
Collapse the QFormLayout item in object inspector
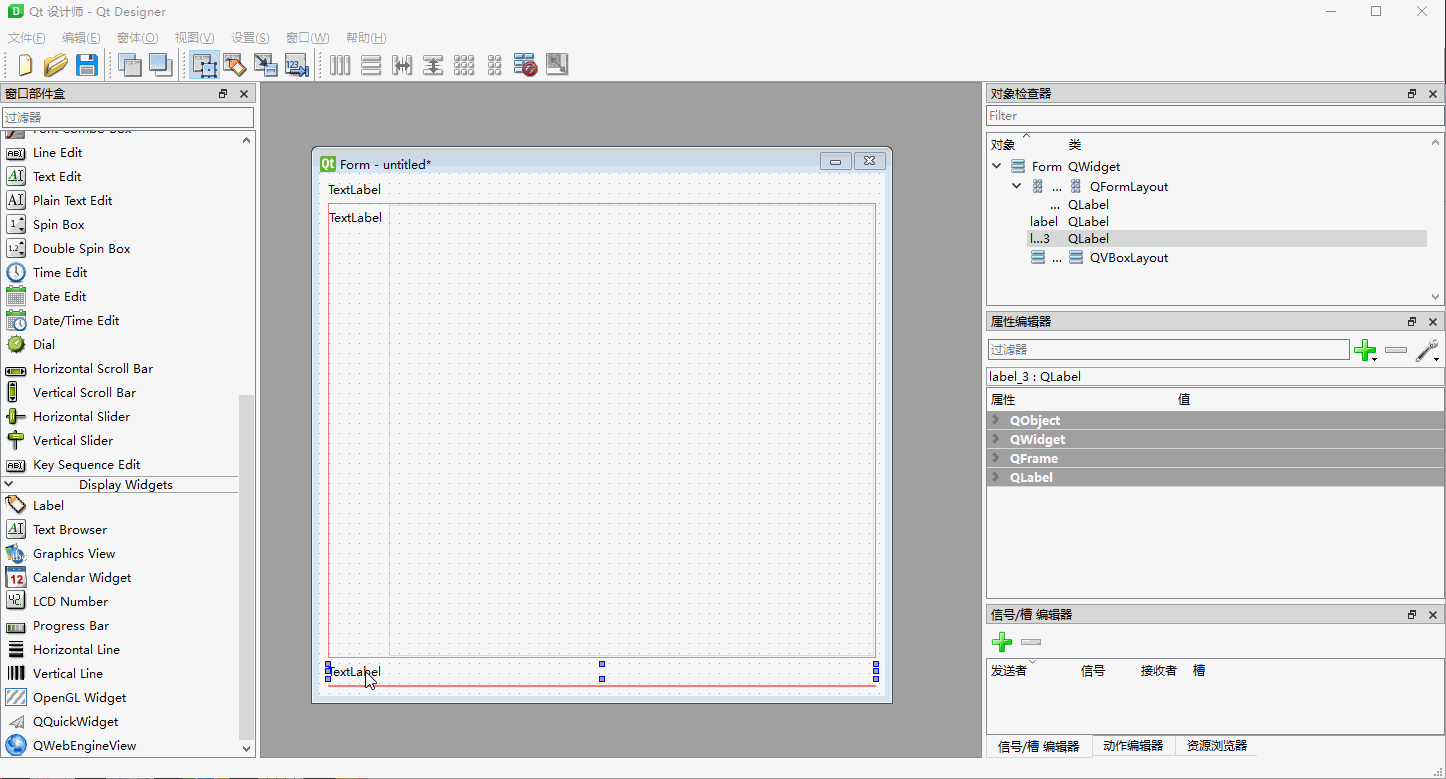(x=1016, y=185)
